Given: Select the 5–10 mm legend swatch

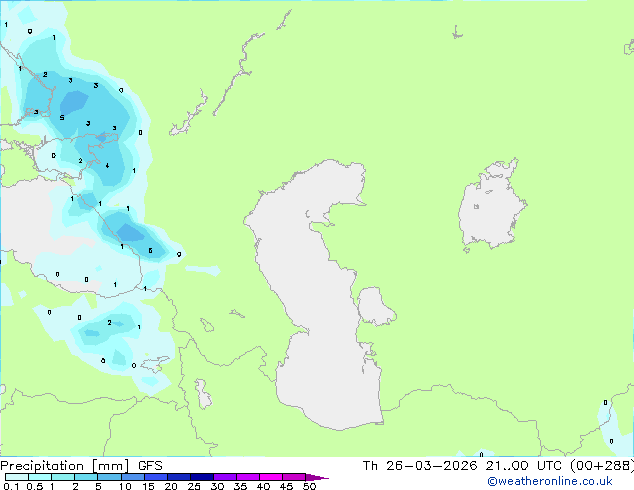Looking at the screenshot, I should click(109, 477).
